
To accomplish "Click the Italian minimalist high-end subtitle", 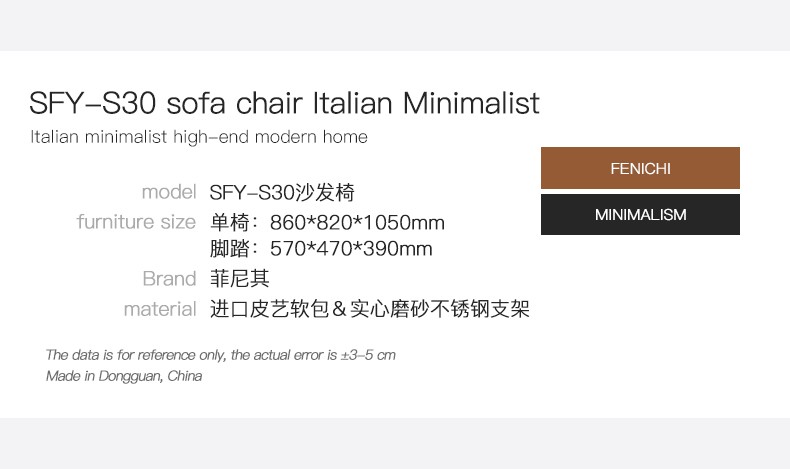I will pyautogui.click(x=199, y=137).
